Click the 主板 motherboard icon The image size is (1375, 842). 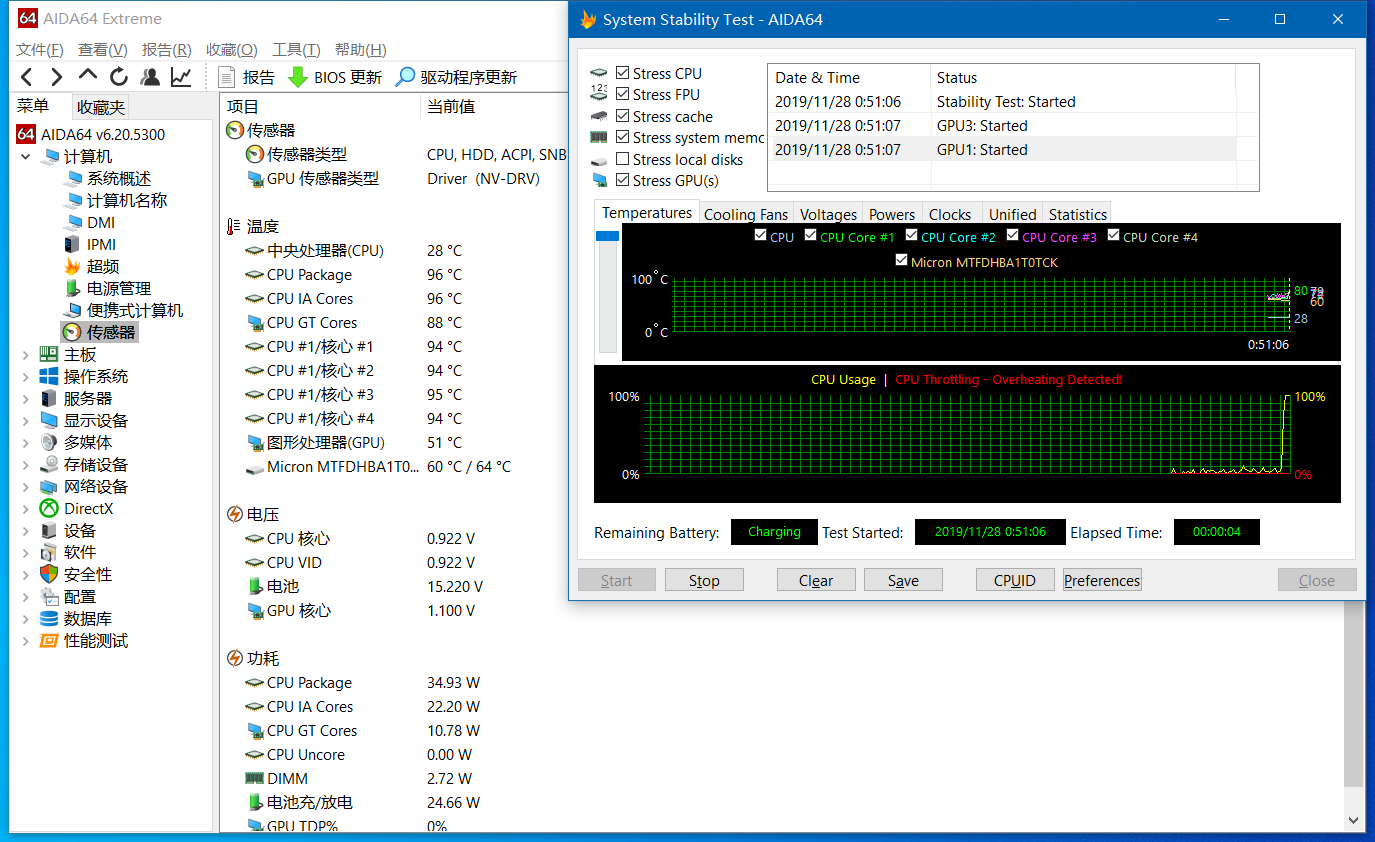click(x=49, y=354)
